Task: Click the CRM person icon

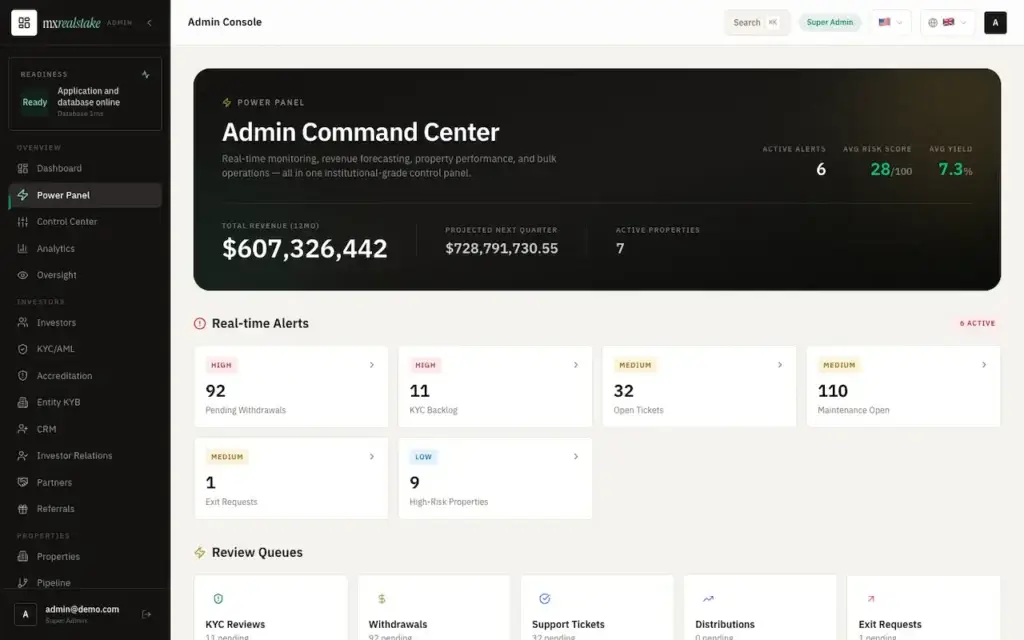Action: coord(23,429)
